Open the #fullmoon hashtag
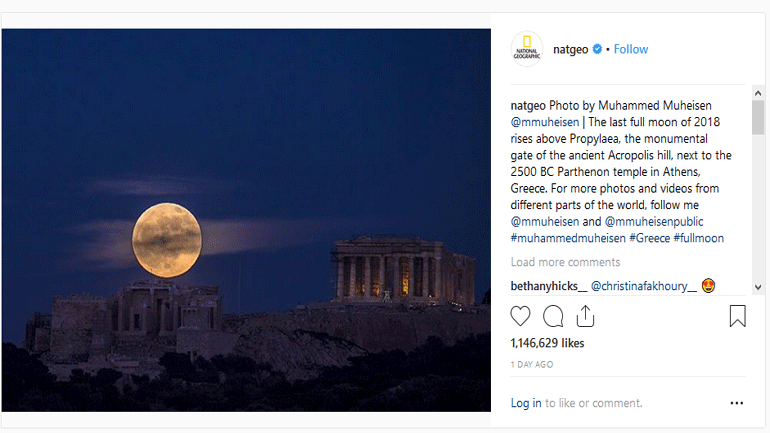Viewport: 770px width, 433px height. click(699, 238)
